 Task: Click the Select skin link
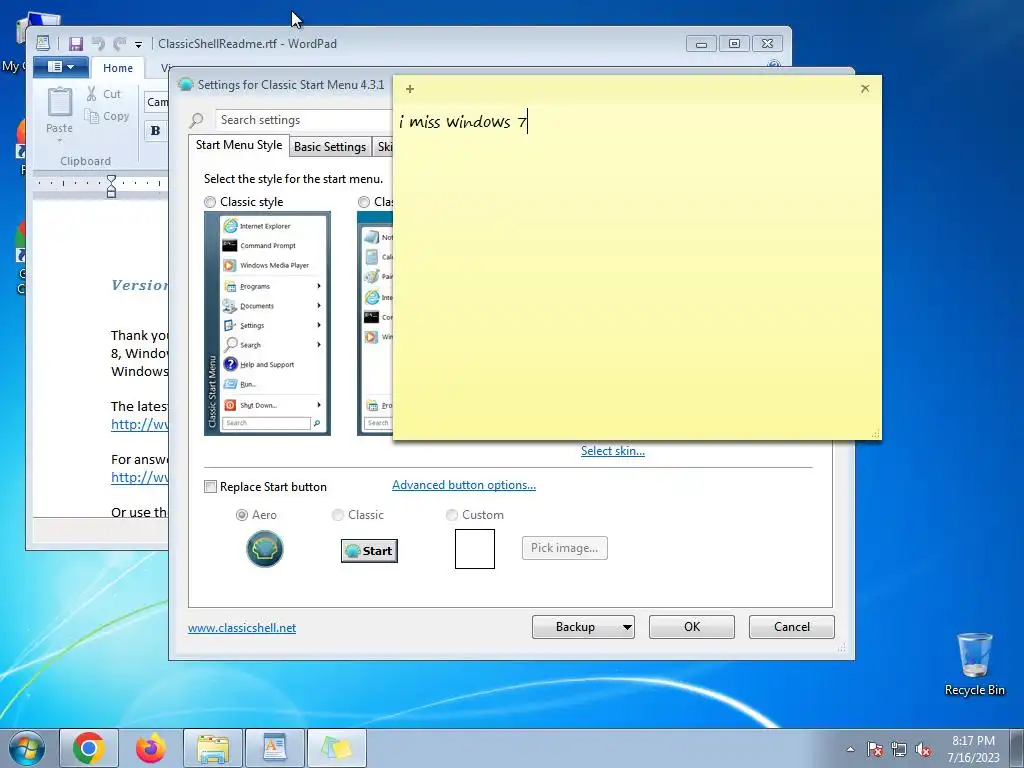coord(613,451)
